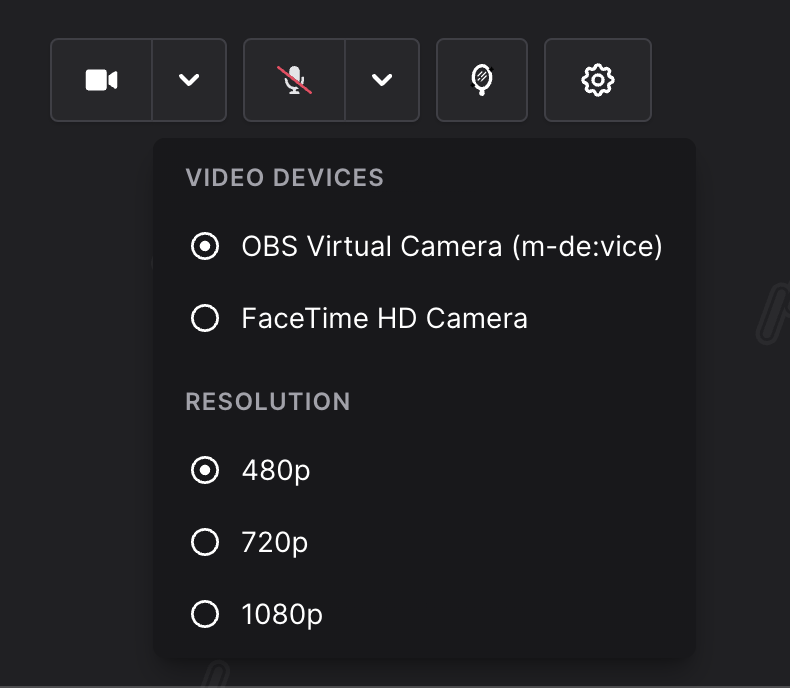Click the OBS Virtual Camera (m-de:vice) label

pos(452,247)
